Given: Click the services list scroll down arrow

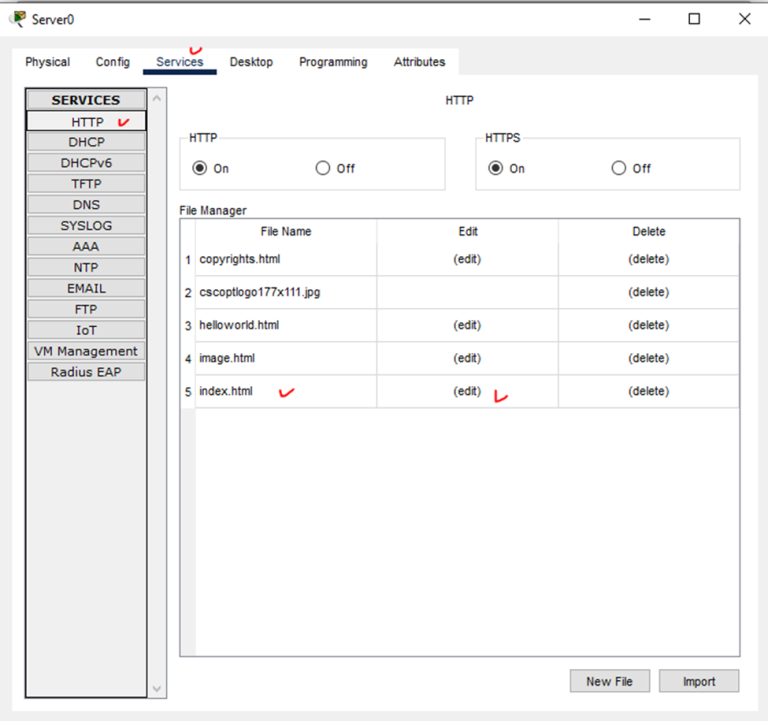Looking at the screenshot, I should 157,689.
